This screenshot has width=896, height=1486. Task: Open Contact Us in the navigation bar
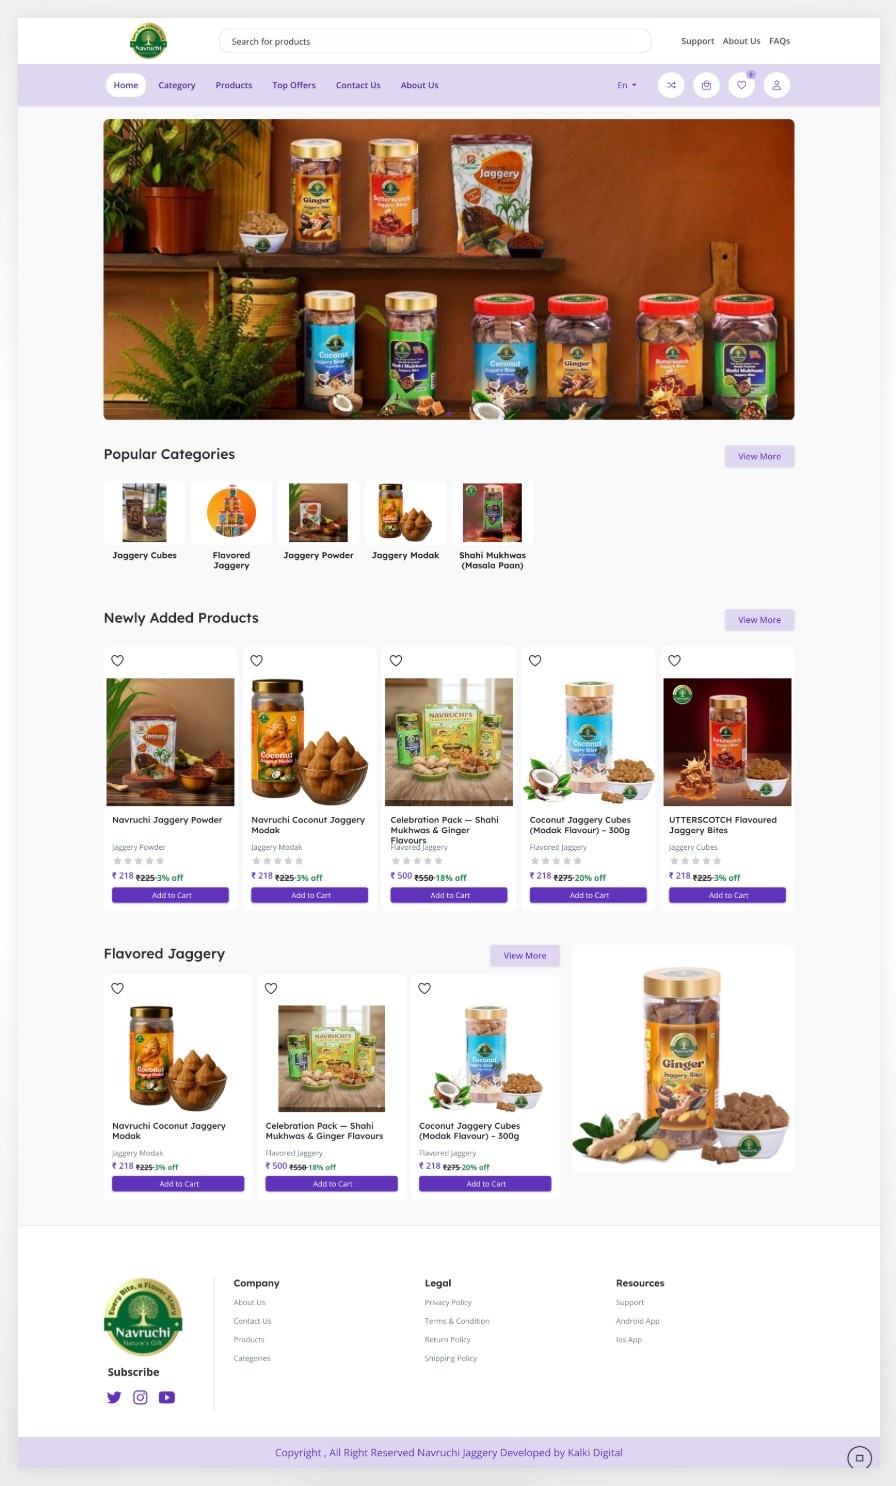click(x=358, y=85)
